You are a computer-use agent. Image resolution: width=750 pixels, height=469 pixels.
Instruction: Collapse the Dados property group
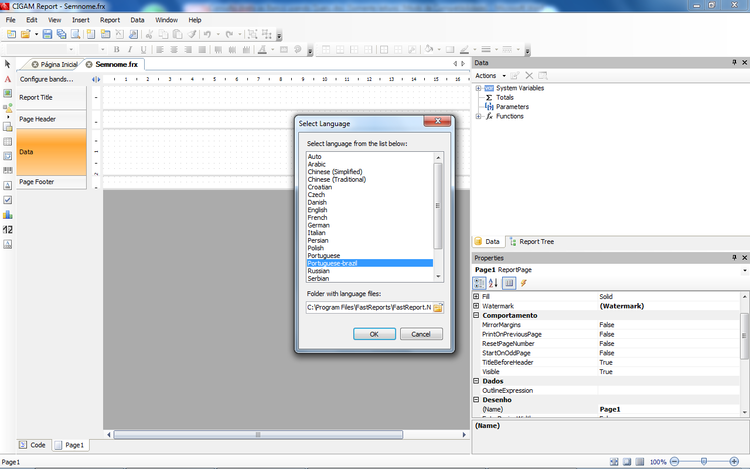476,381
